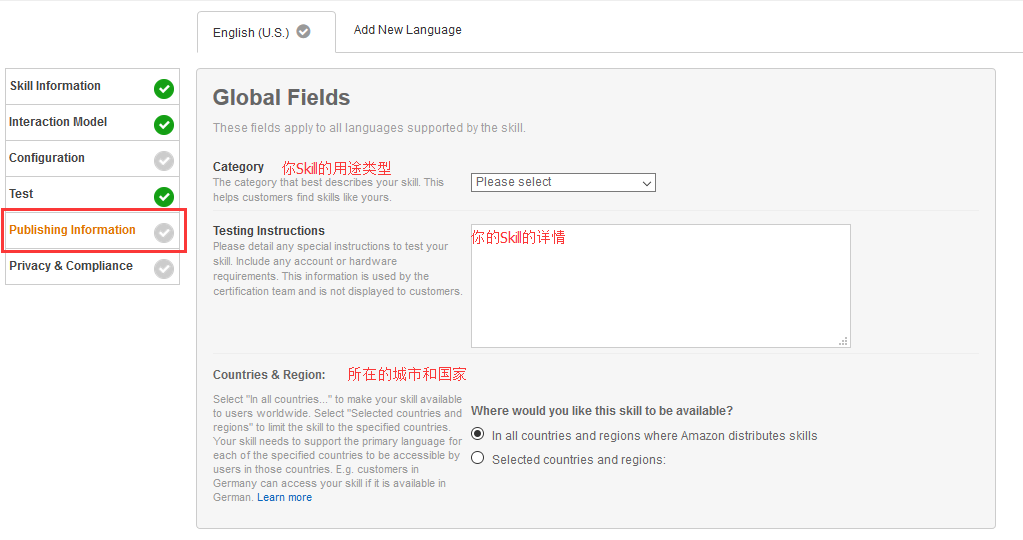Click green checkmark beside Test
The image size is (1023, 540).
(x=164, y=197)
